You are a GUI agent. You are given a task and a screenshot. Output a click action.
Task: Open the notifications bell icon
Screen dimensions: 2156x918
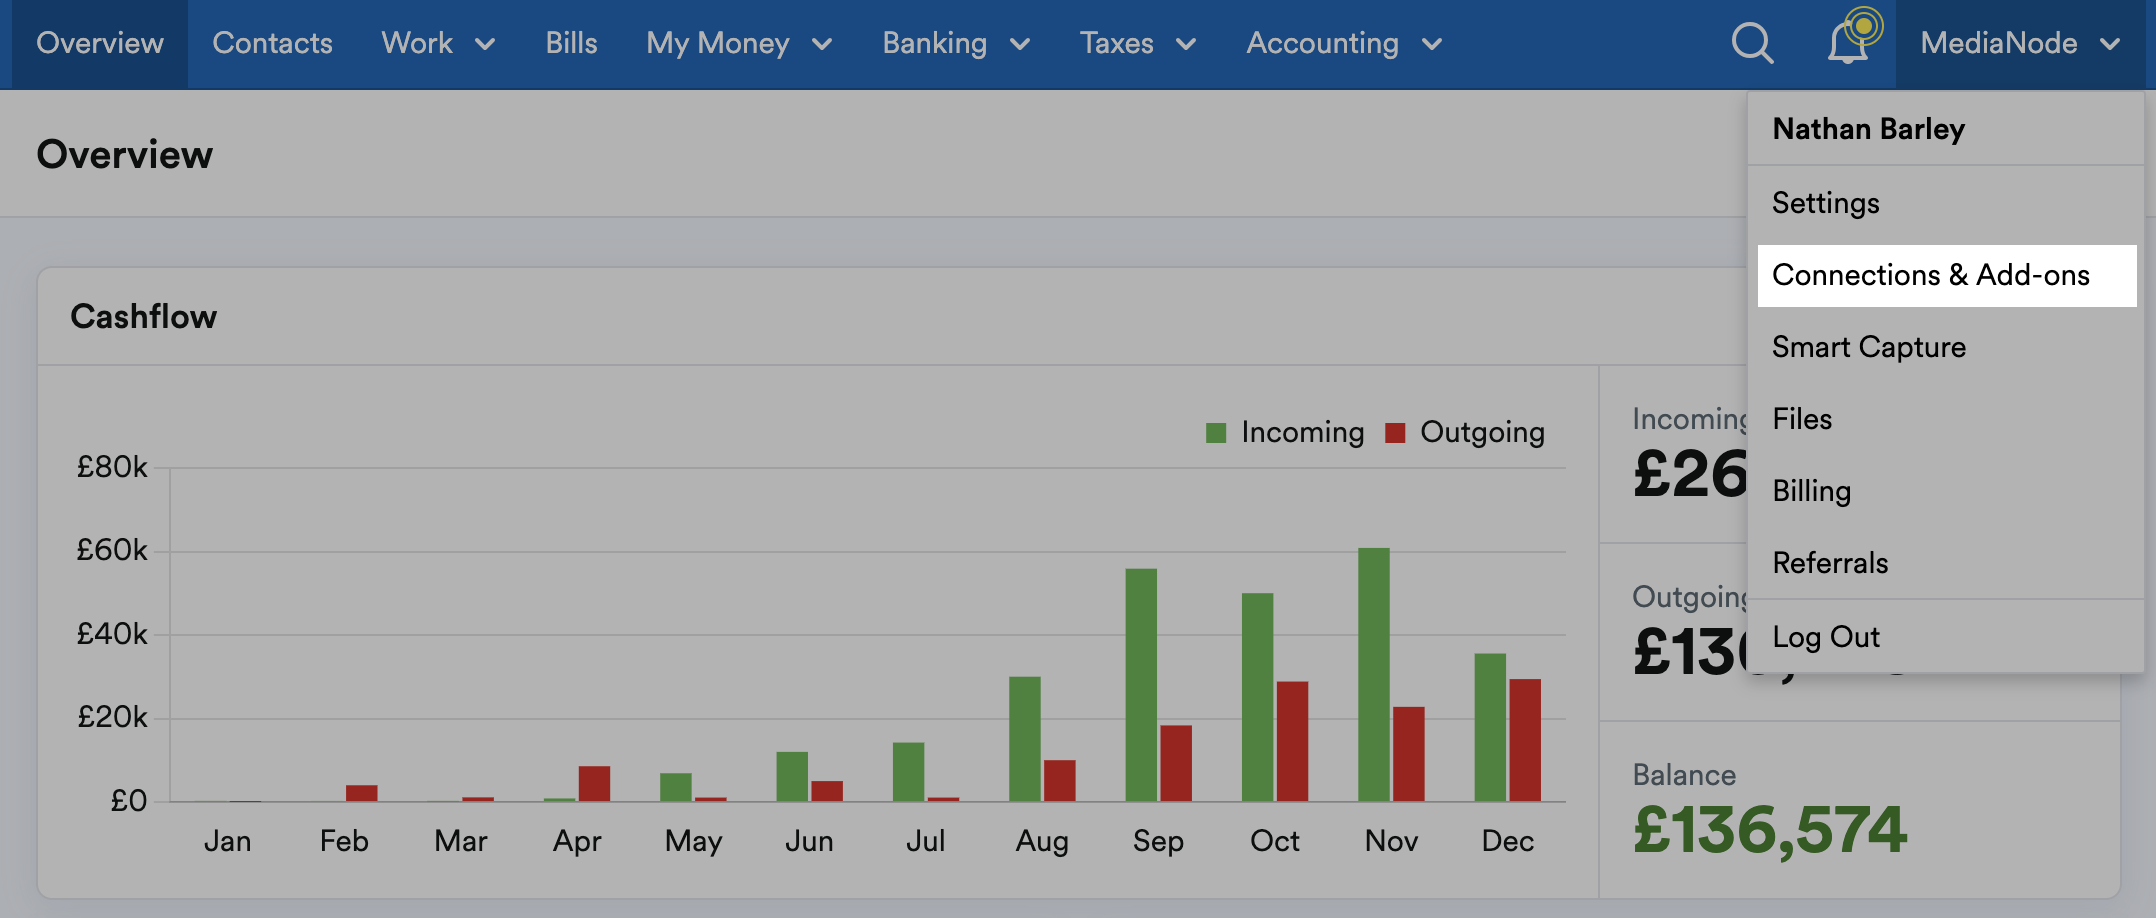pyautogui.click(x=1848, y=42)
